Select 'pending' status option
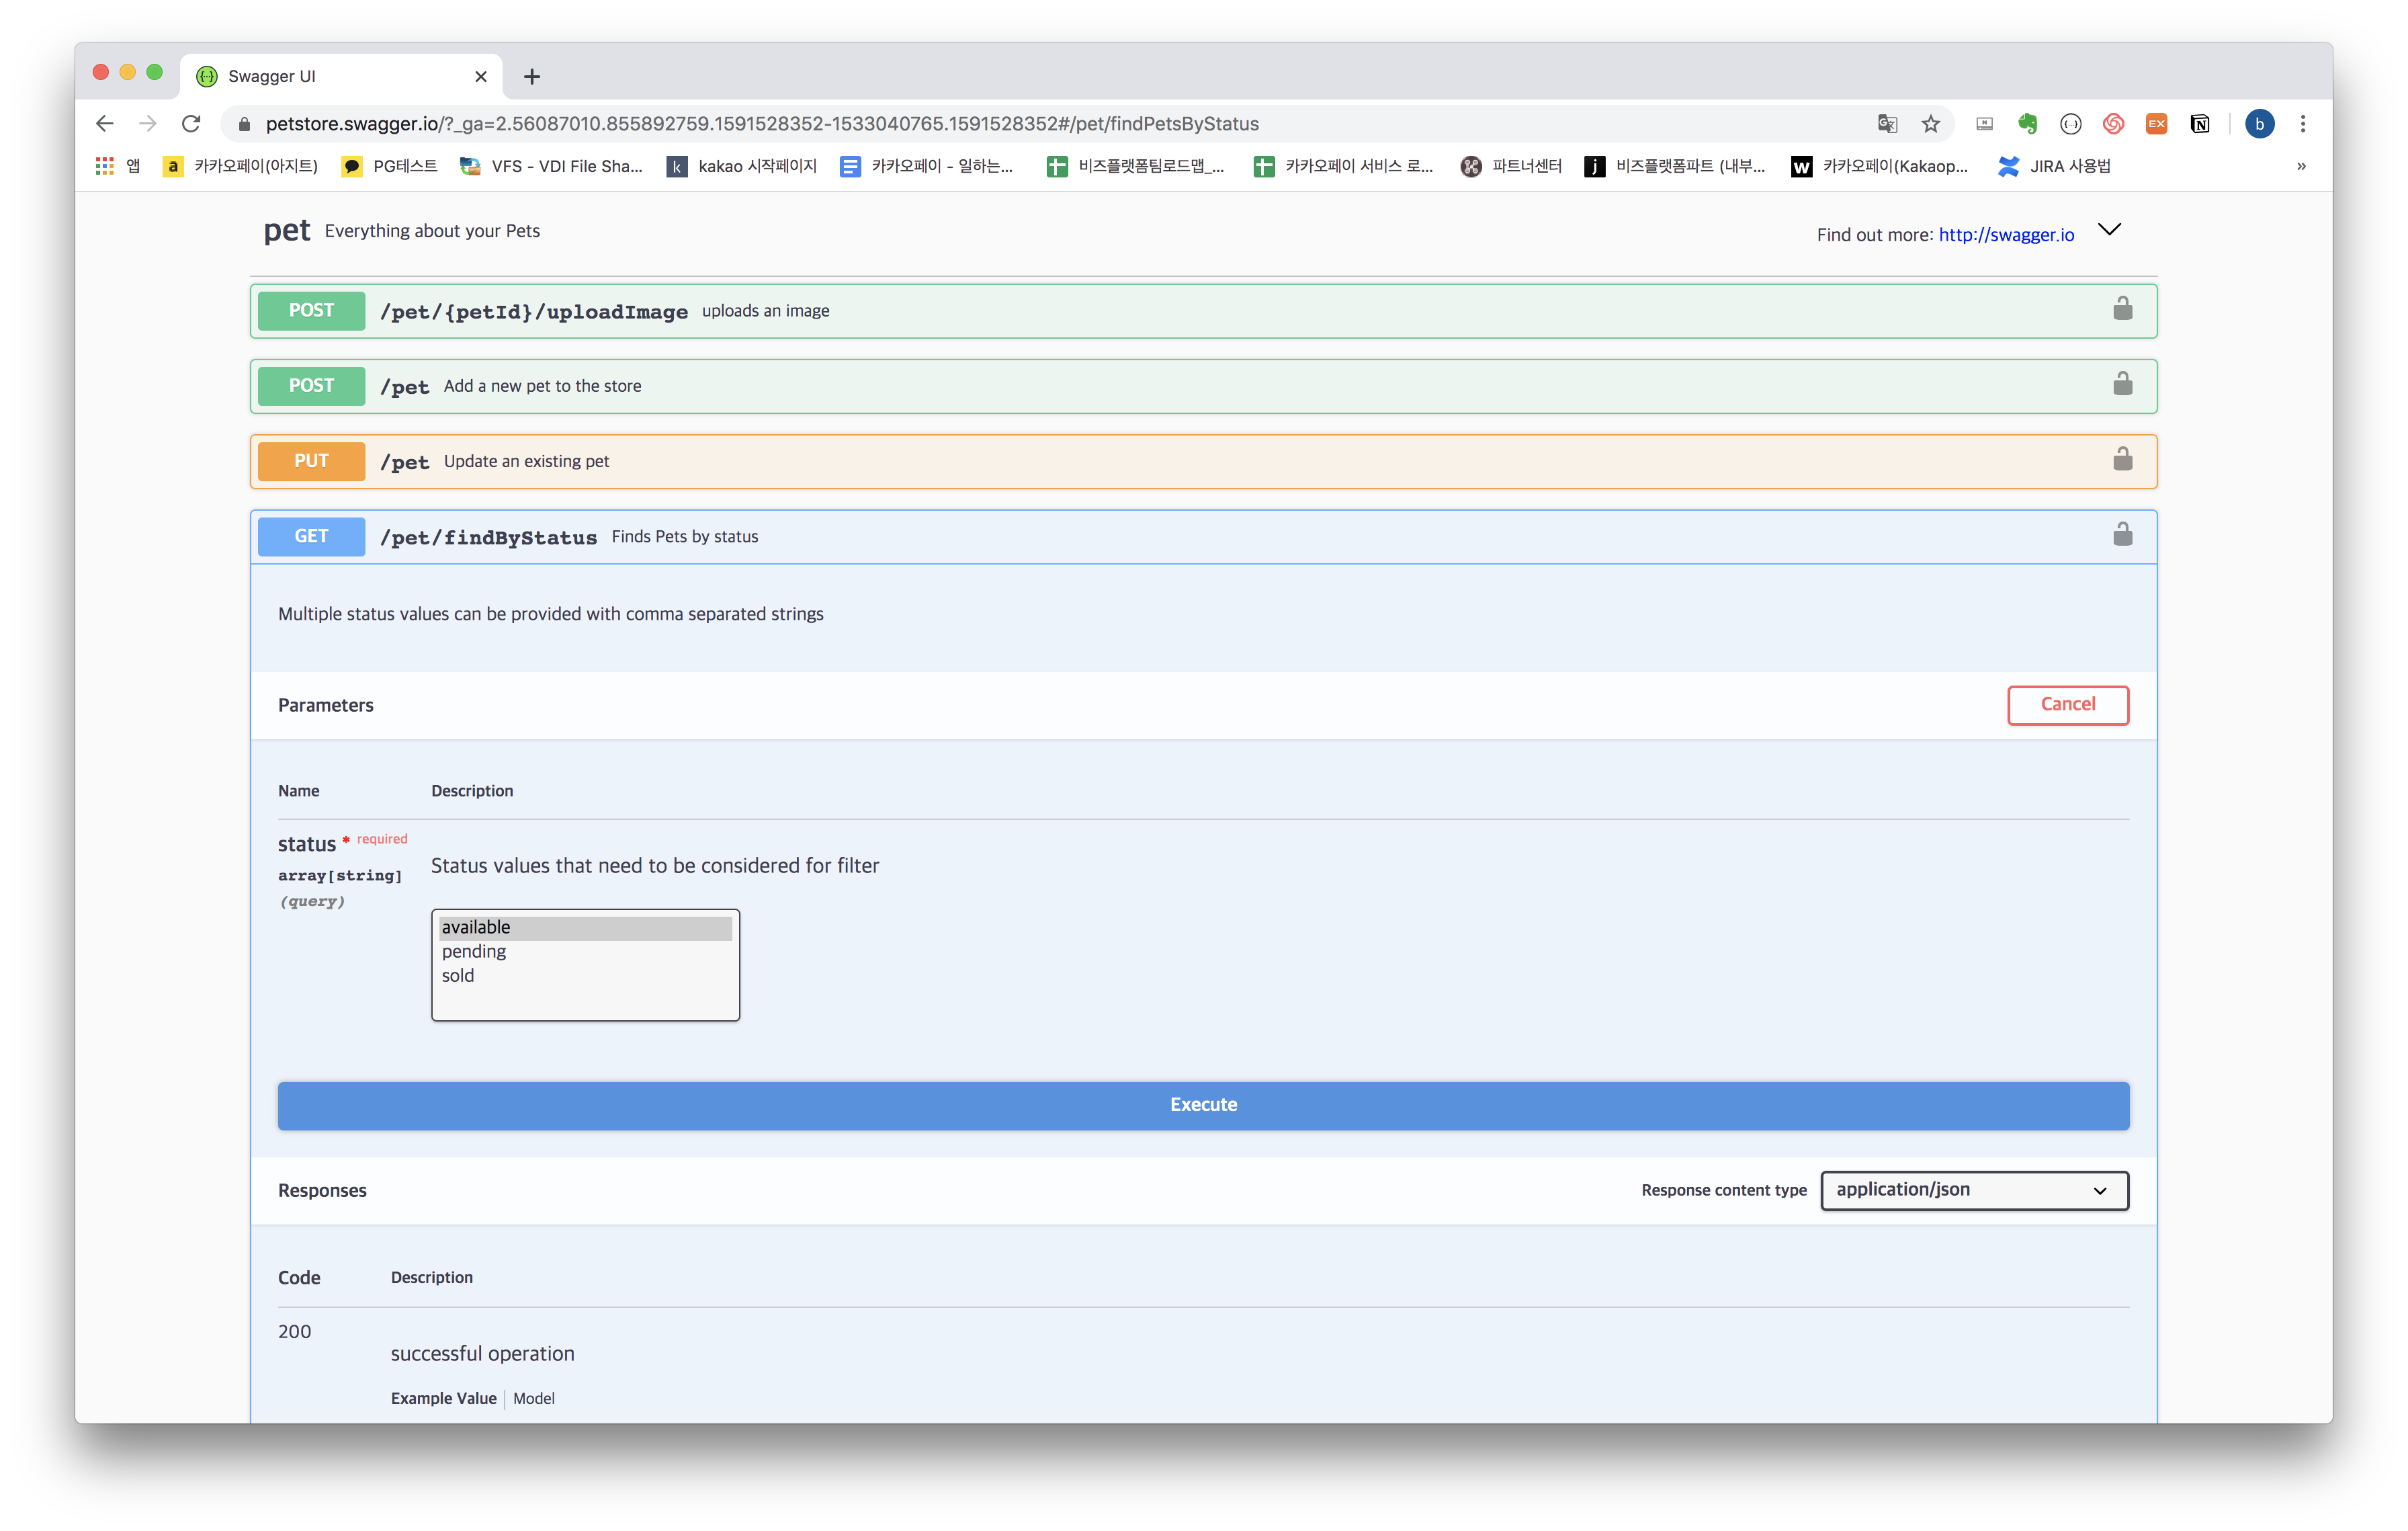This screenshot has width=2408, height=1531. click(474, 951)
